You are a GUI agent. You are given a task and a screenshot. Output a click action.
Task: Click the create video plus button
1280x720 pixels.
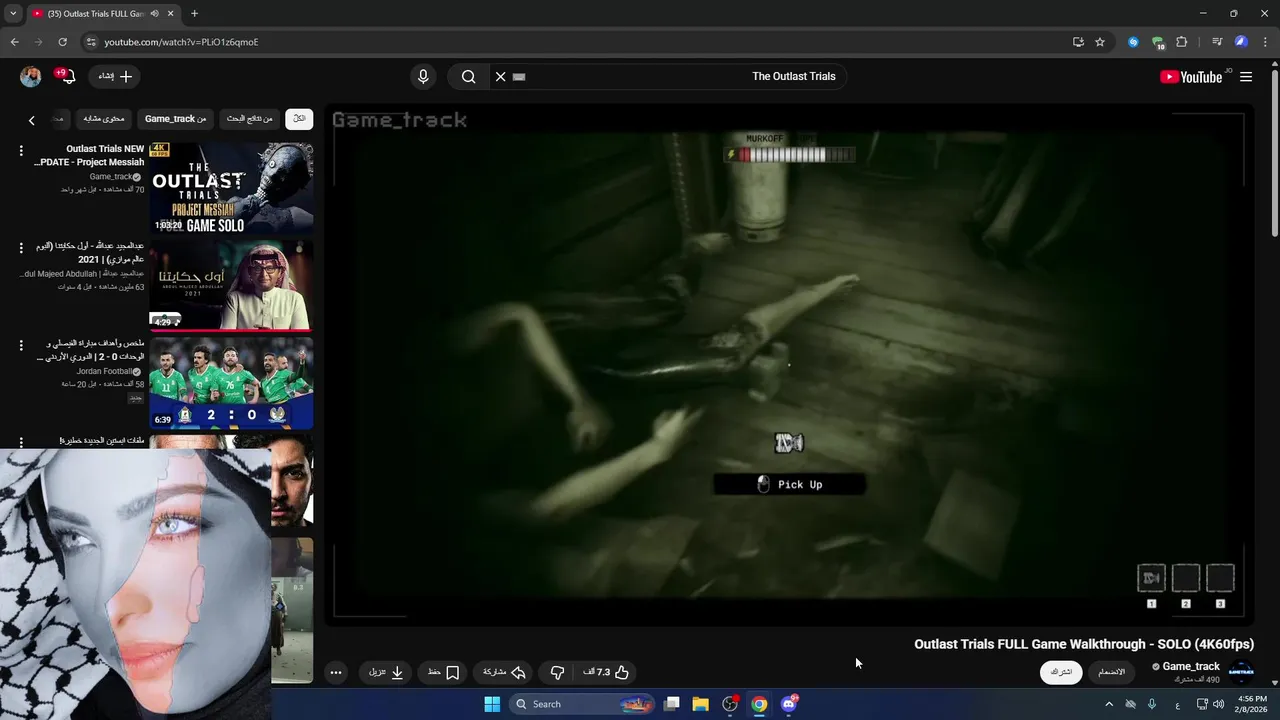tap(116, 76)
